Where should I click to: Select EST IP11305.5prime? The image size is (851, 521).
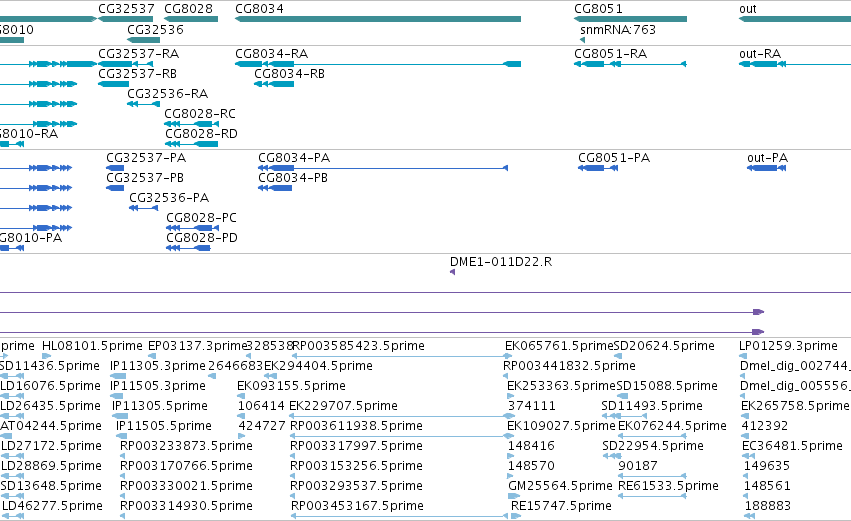point(160,406)
